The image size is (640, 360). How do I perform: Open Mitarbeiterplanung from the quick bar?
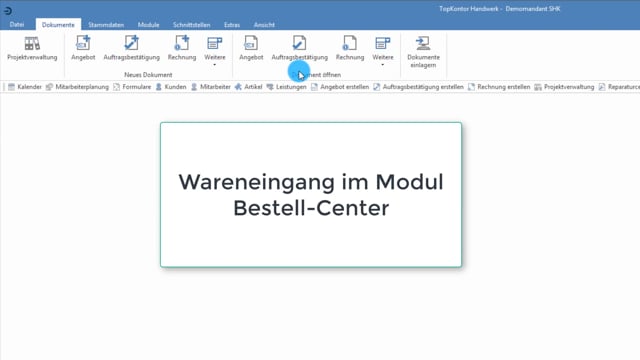coord(78,87)
